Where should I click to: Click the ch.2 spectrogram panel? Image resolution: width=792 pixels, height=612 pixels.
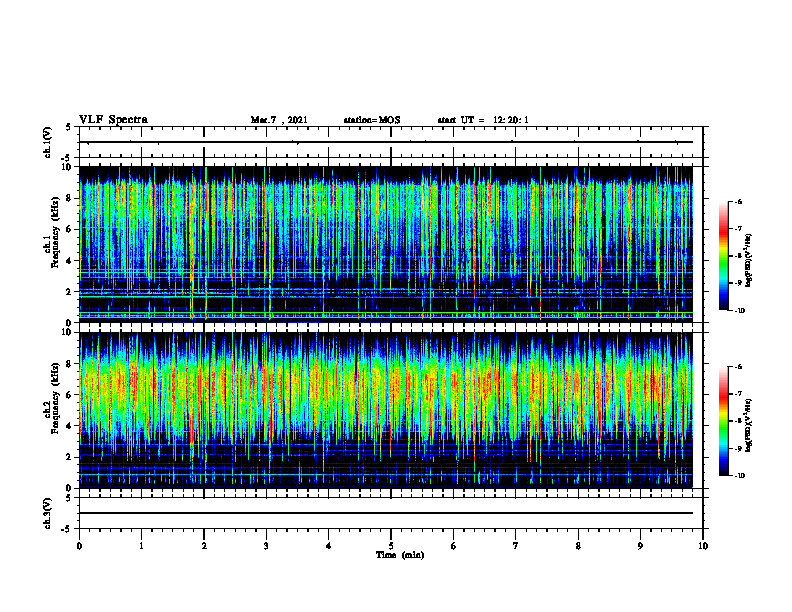point(386,410)
